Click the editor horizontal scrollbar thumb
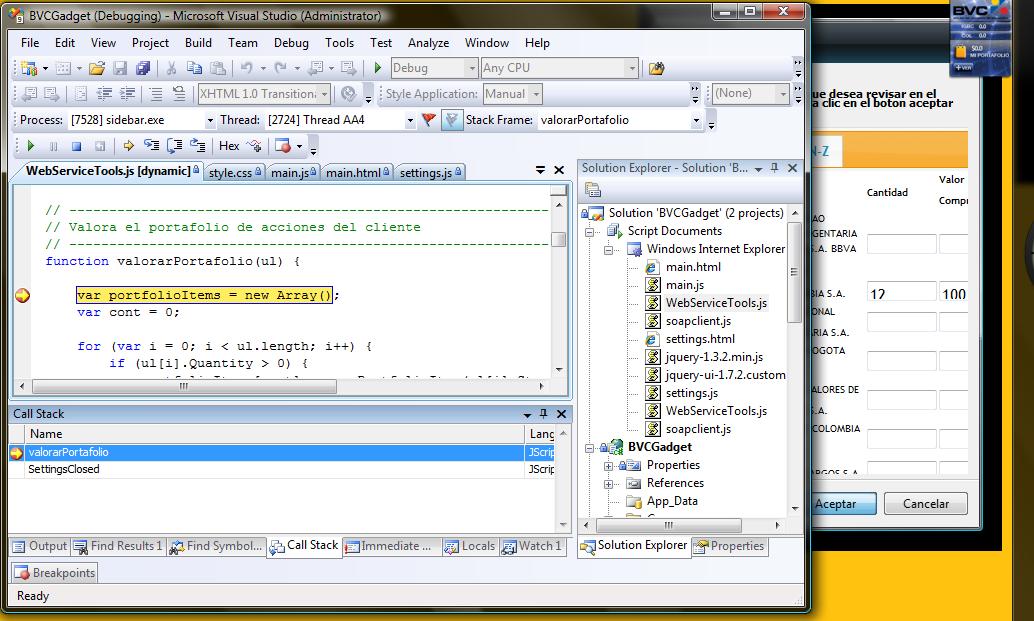Screen dimensions: 1034x621 184,387
